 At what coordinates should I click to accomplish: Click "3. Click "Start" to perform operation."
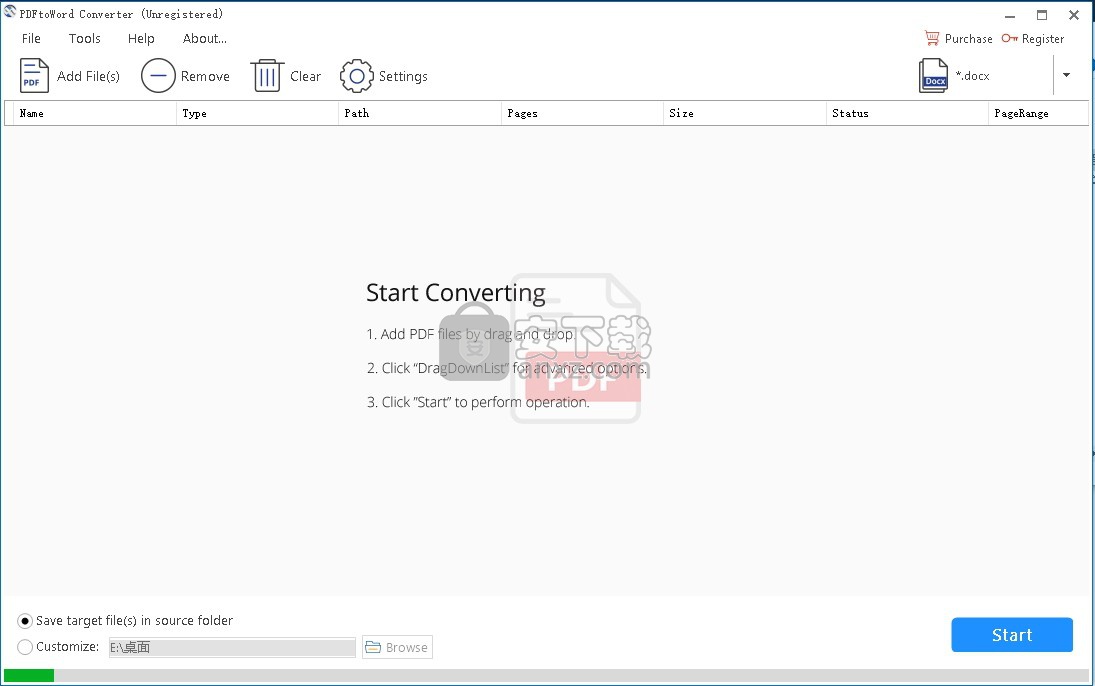[x=478, y=402]
